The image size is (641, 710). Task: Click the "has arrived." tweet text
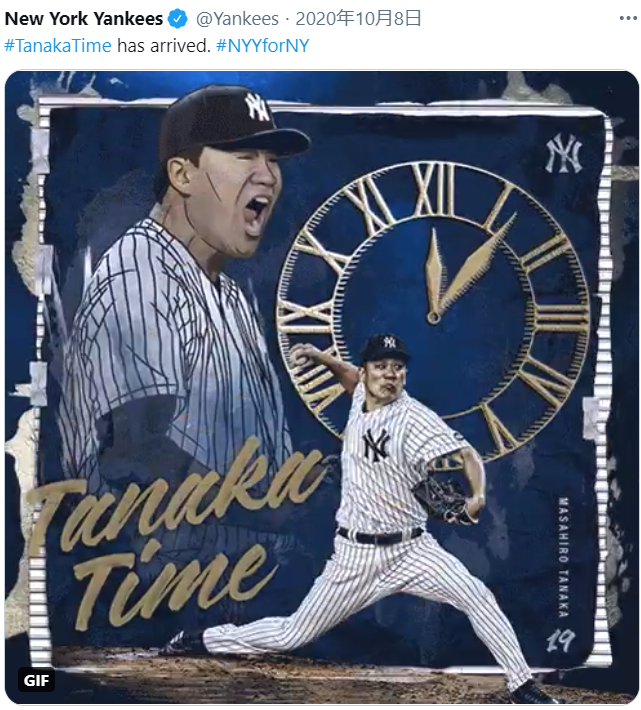click(x=164, y=46)
